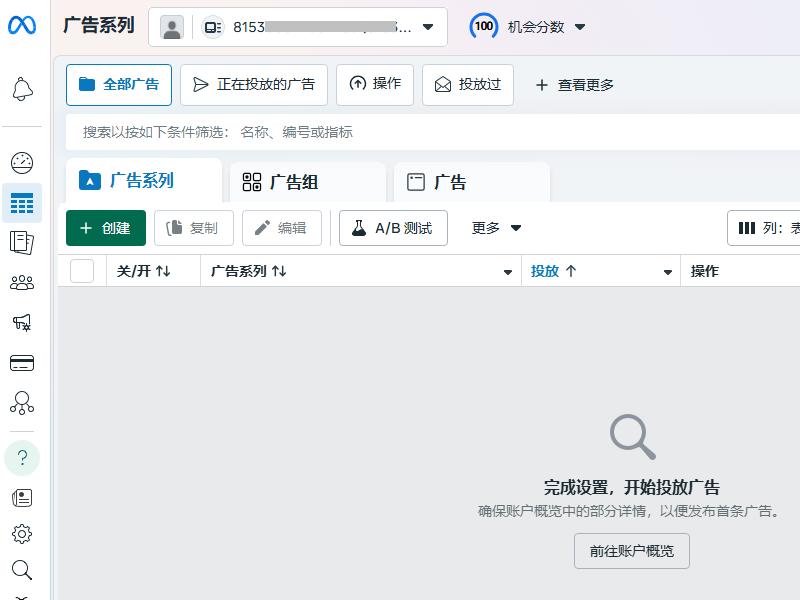
Task: Click the green 创建 button
Action: tap(106, 228)
